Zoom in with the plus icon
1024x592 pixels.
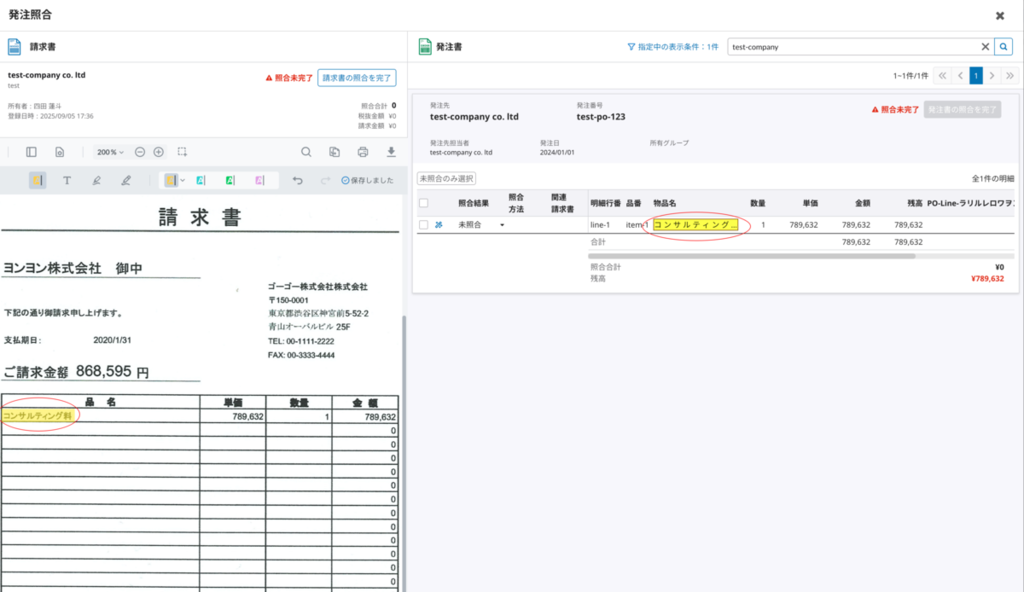(159, 152)
